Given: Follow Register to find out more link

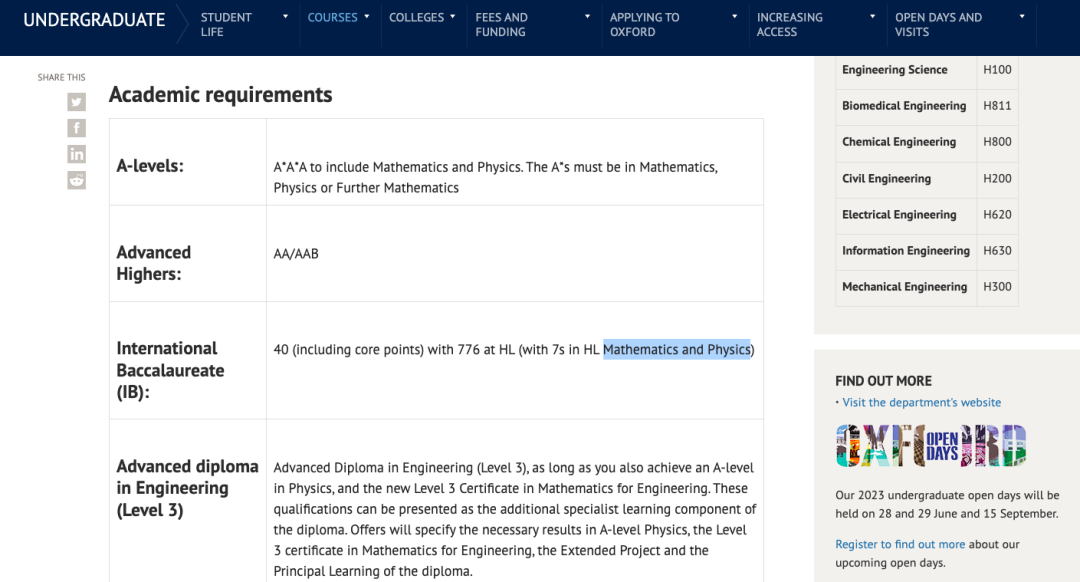Looking at the screenshot, I should [900, 544].
